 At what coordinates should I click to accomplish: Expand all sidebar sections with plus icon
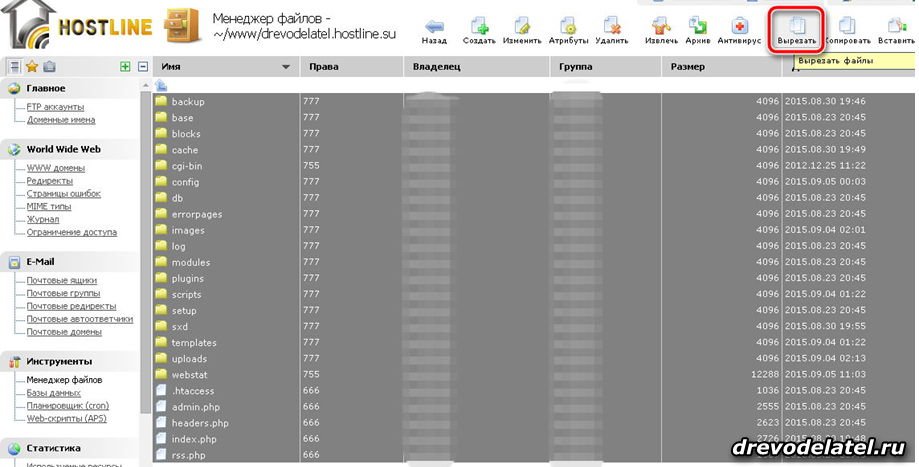(x=125, y=67)
